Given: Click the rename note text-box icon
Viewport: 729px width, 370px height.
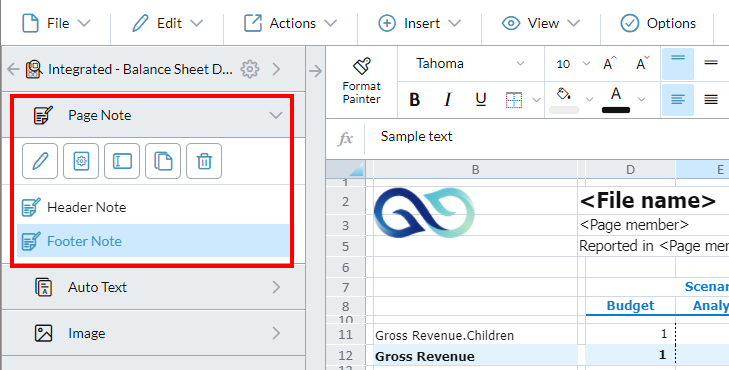Looking at the screenshot, I should [122, 161].
